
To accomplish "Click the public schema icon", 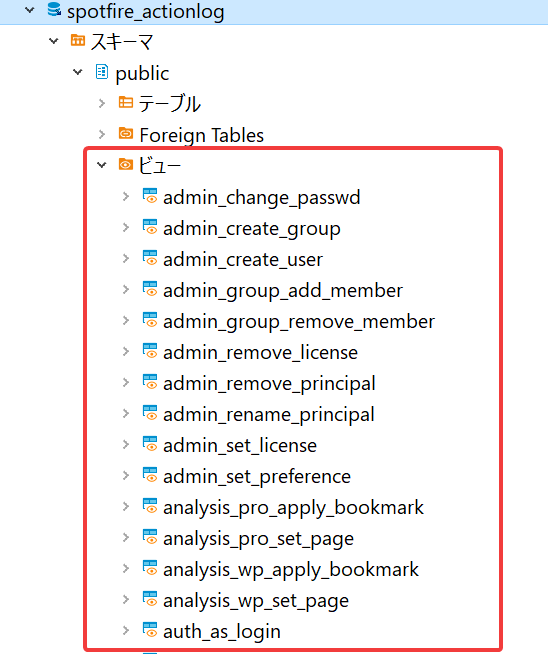I will point(102,72).
